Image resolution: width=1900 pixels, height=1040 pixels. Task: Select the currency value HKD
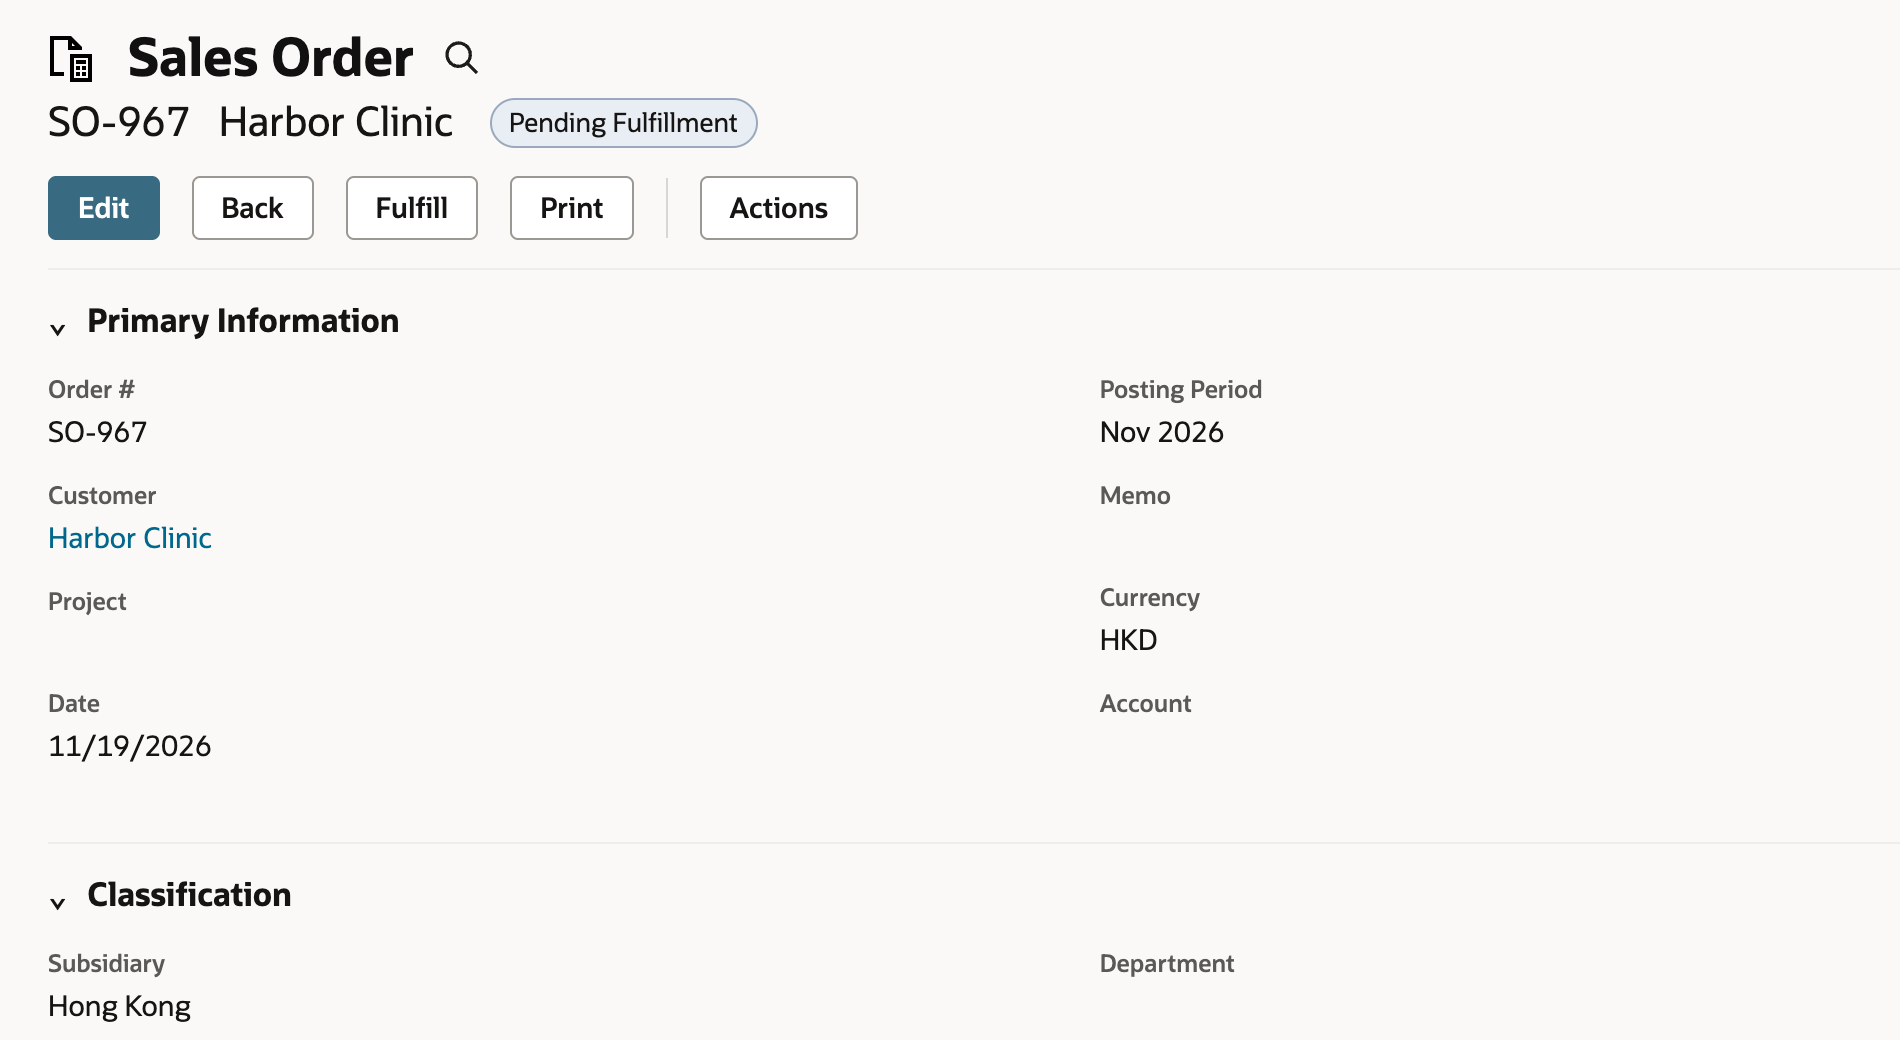[x=1129, y=640]
